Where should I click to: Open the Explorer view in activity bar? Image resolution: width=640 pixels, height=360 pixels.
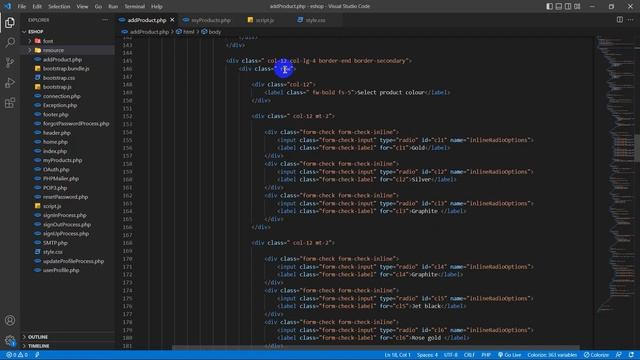pos(10,22)
